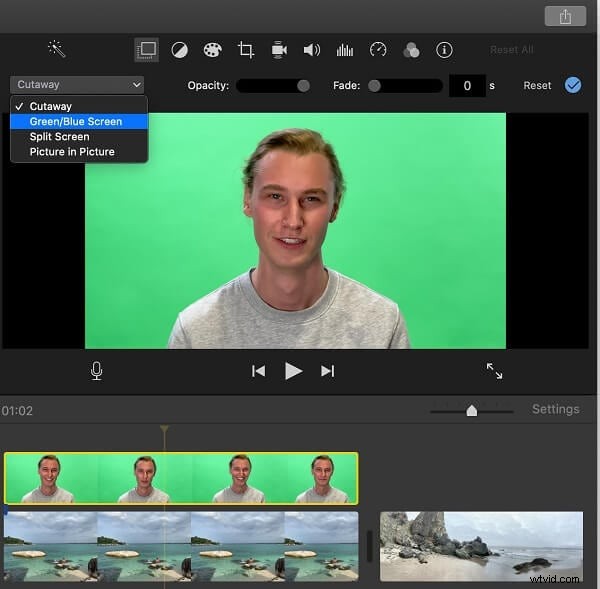Choose Green/Blue Screen from the menu

[x=79, y=121]
